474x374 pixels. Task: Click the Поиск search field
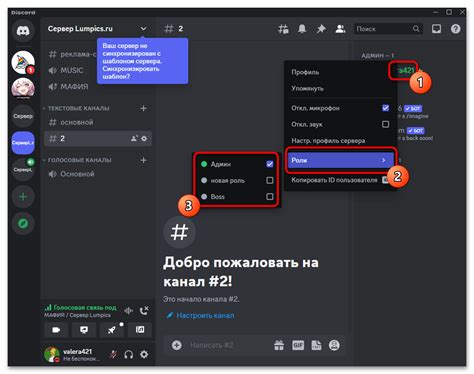pos(388,29)
